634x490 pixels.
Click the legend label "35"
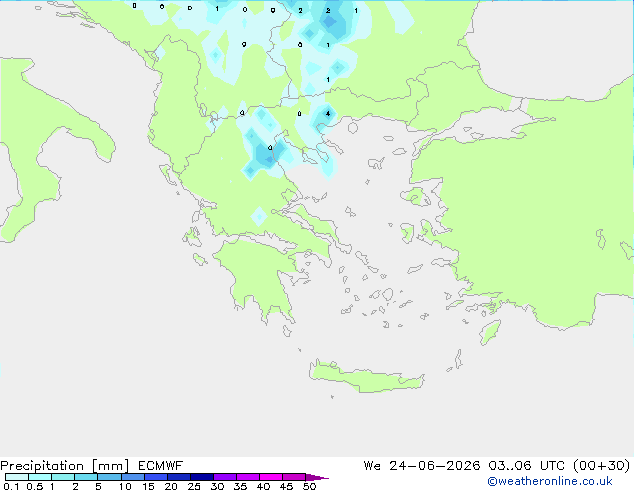point(240,486)
